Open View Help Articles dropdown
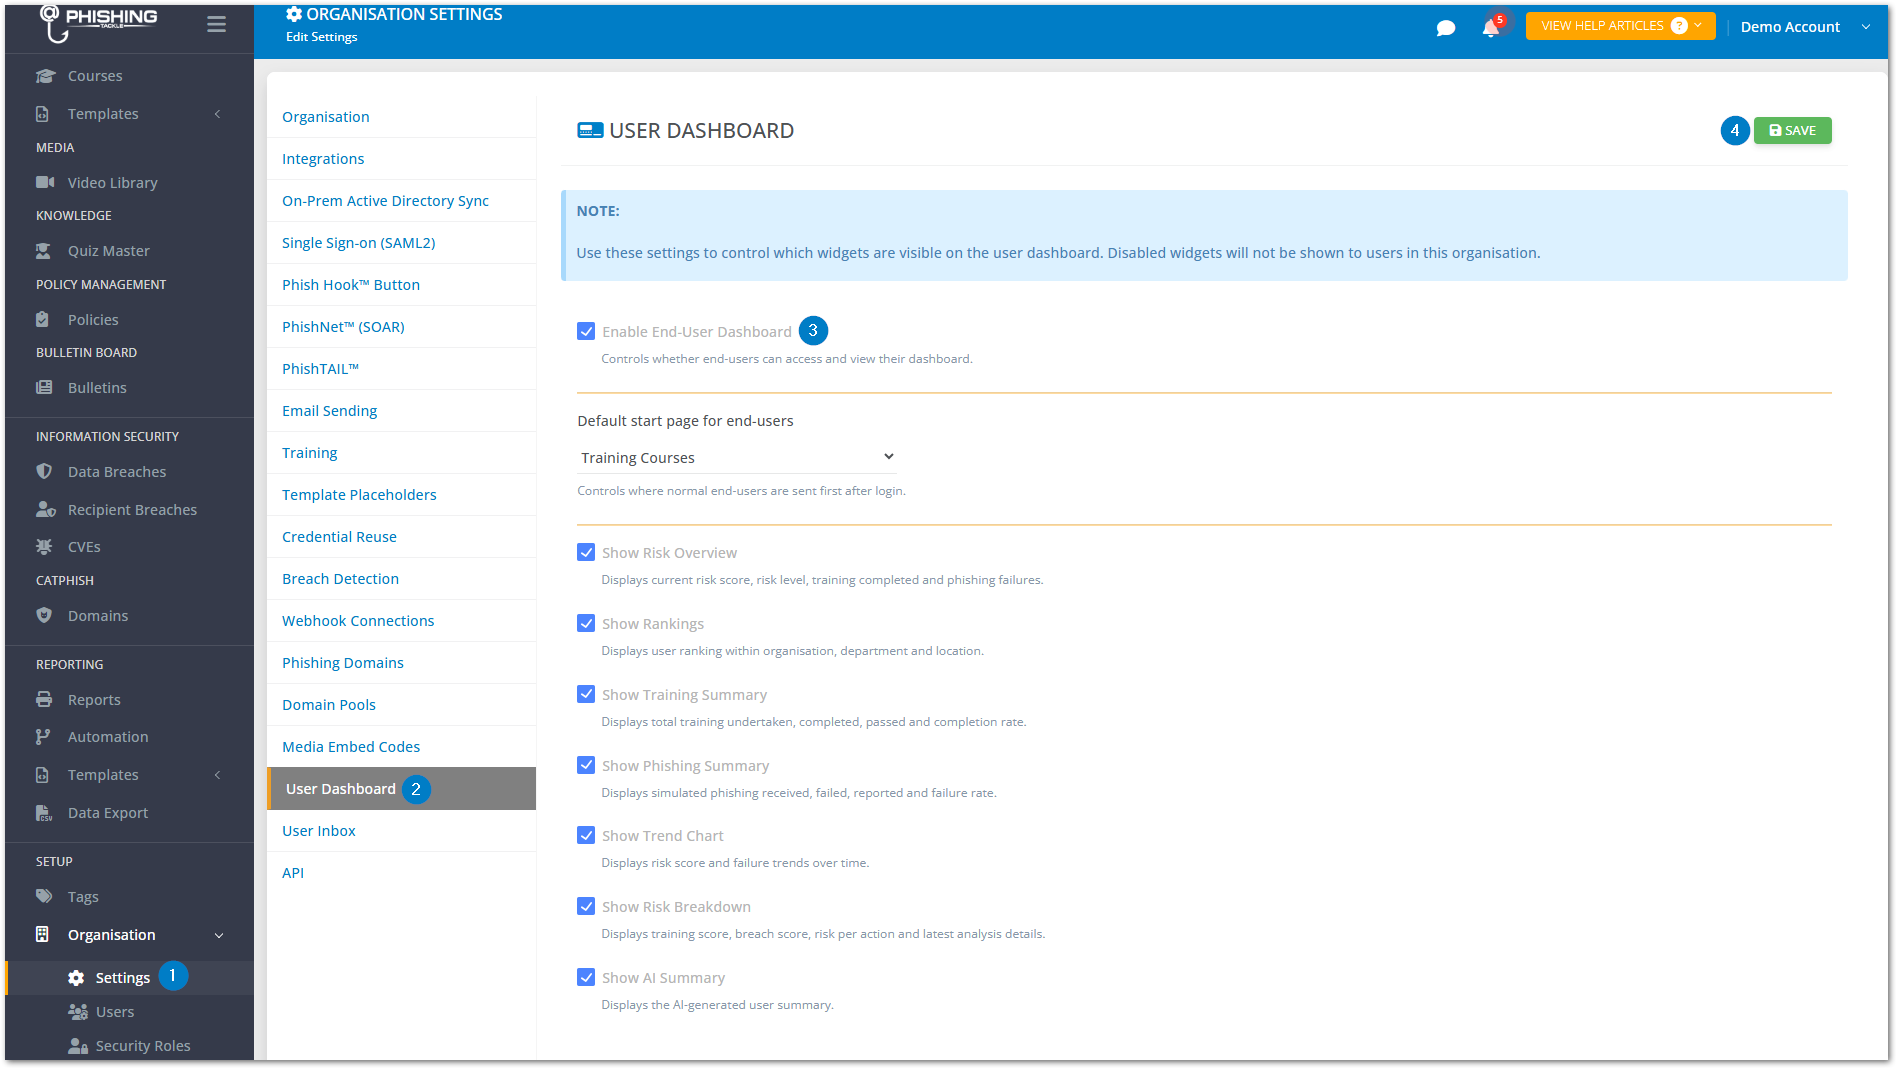The width and height of the screenshot is (1897, 1069). (1620, 26)
